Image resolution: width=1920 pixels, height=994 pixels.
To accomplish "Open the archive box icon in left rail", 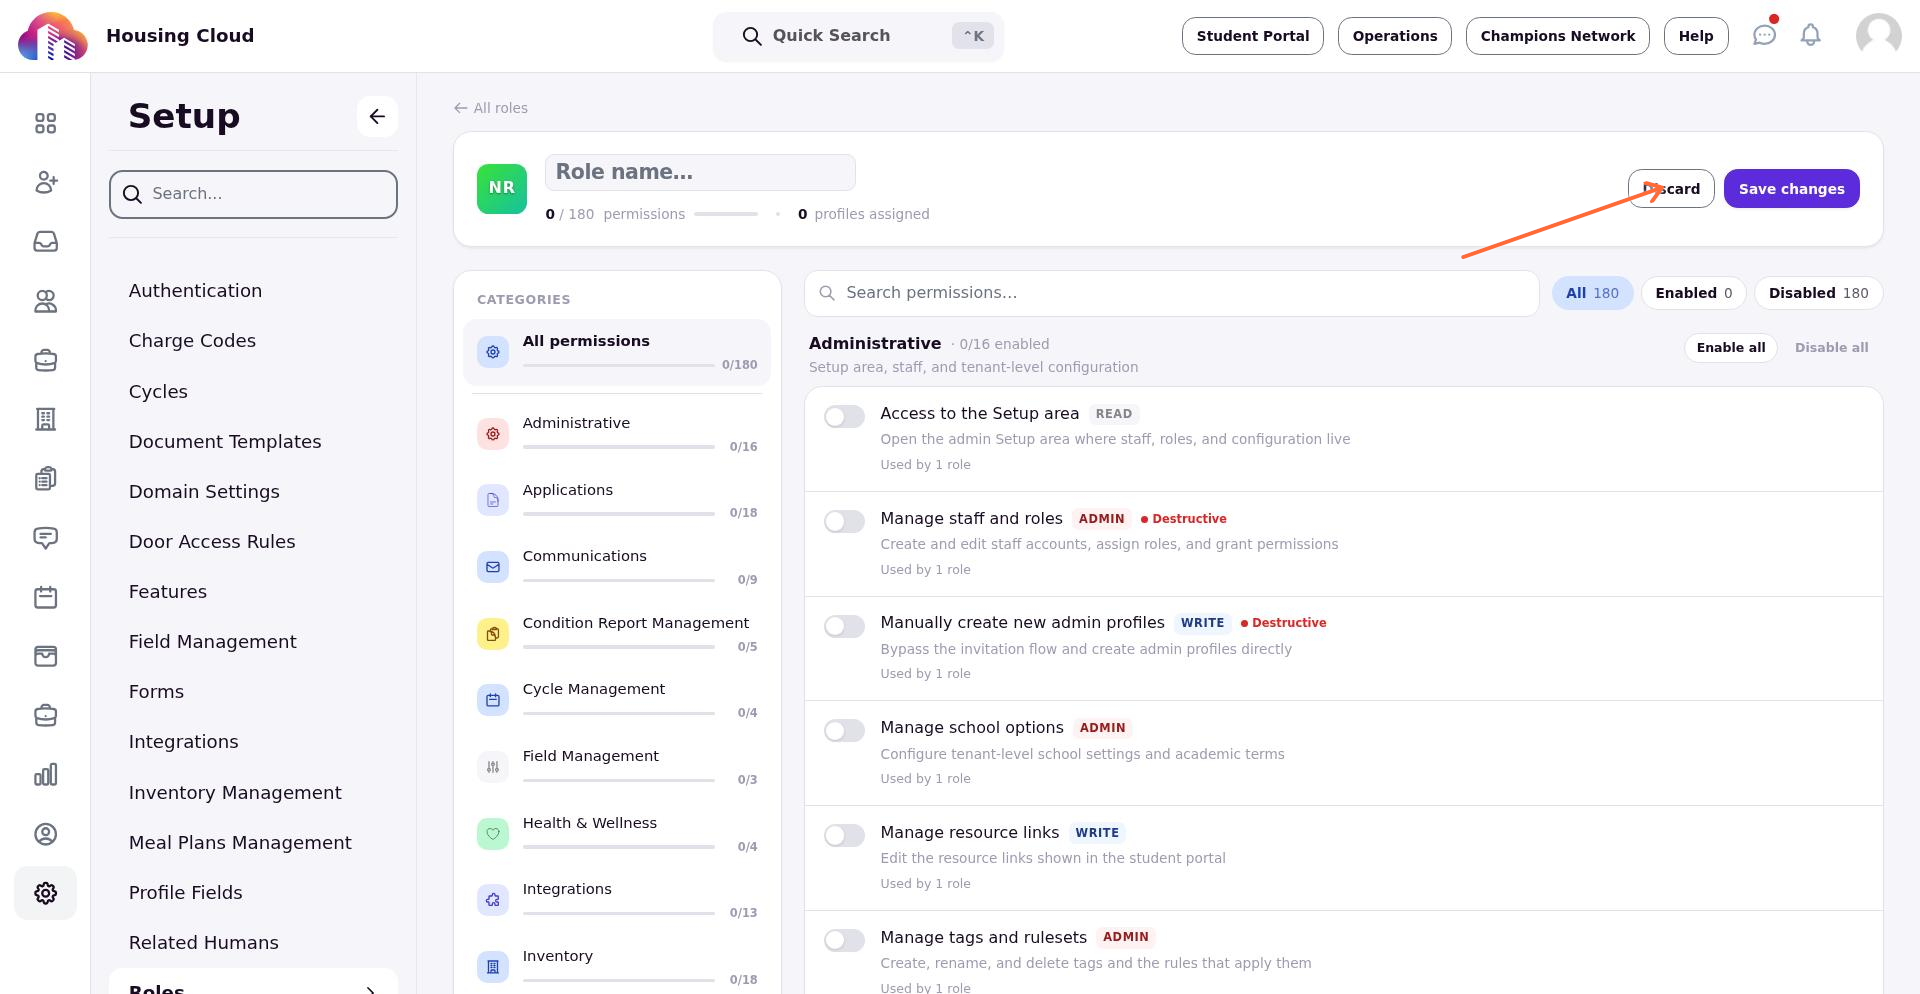I will point(45,656).
